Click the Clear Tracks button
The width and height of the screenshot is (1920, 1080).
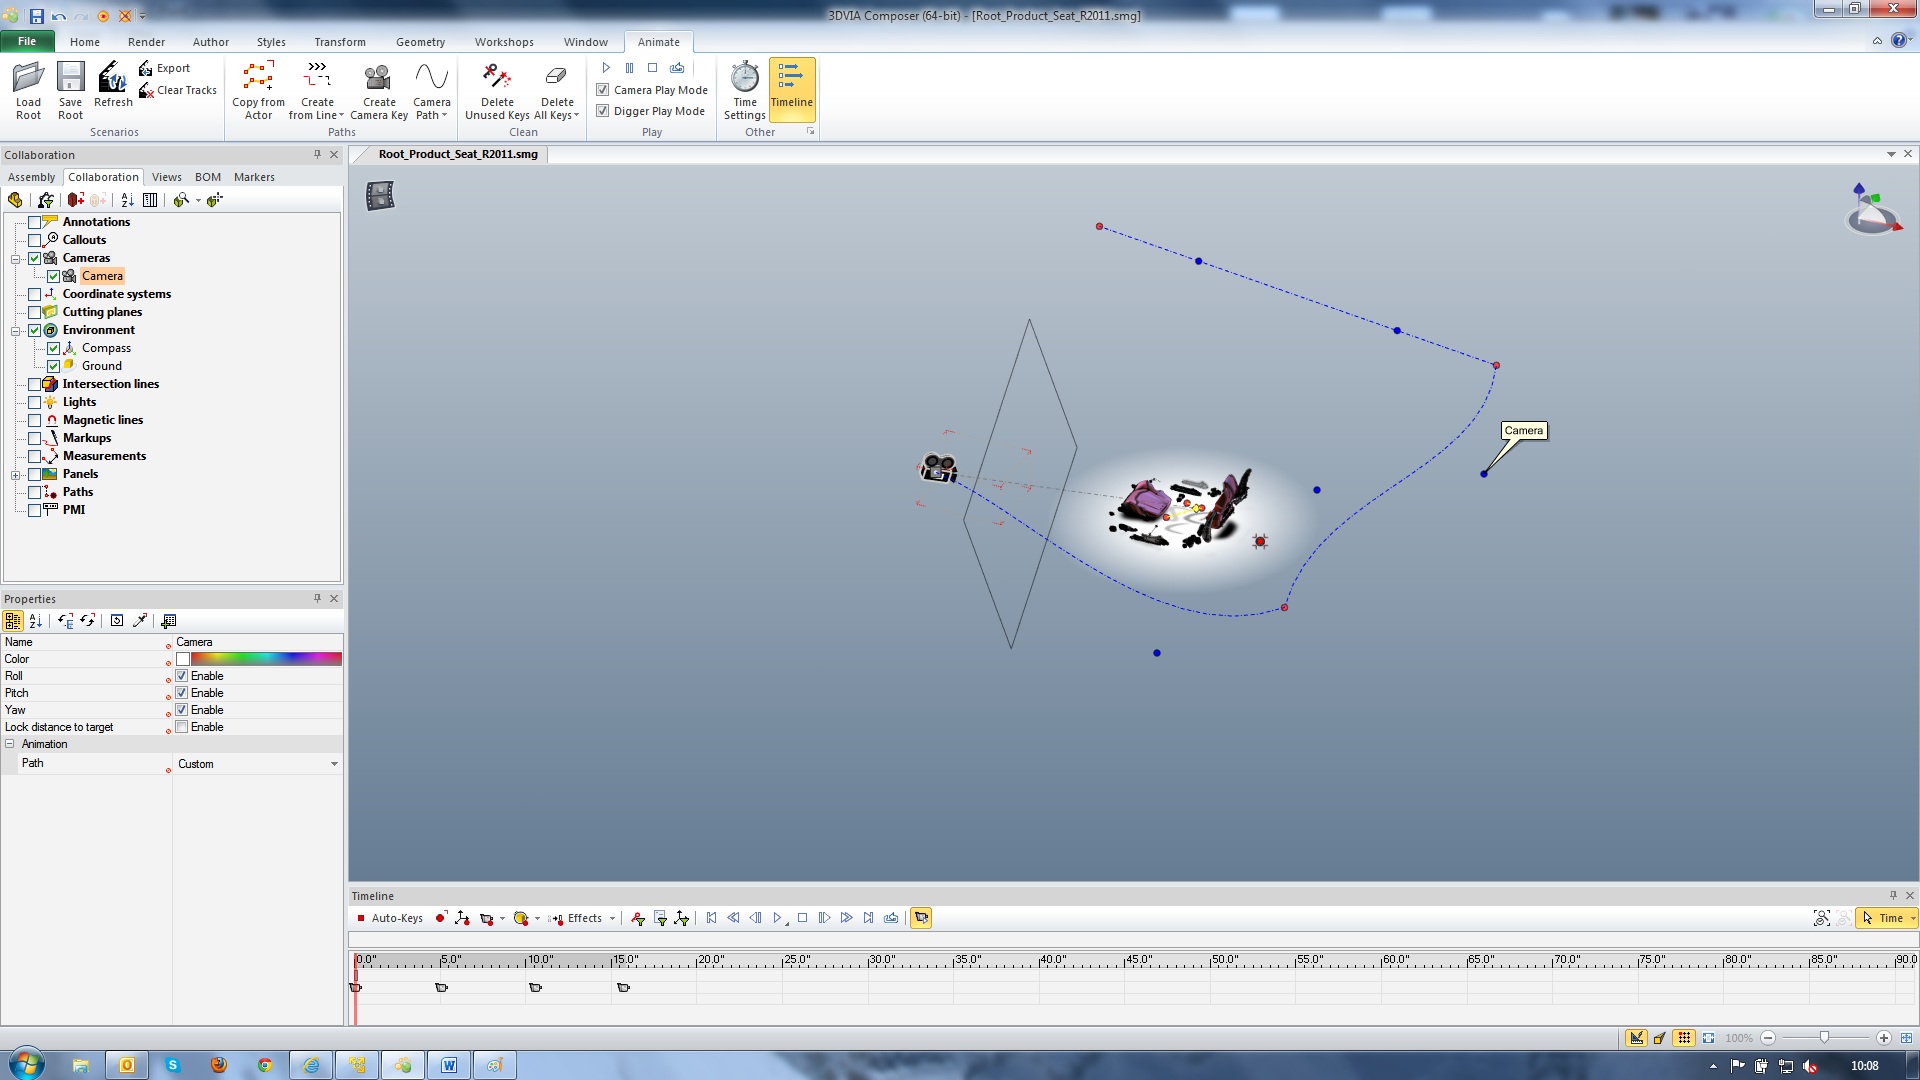[x=178, y=90]
